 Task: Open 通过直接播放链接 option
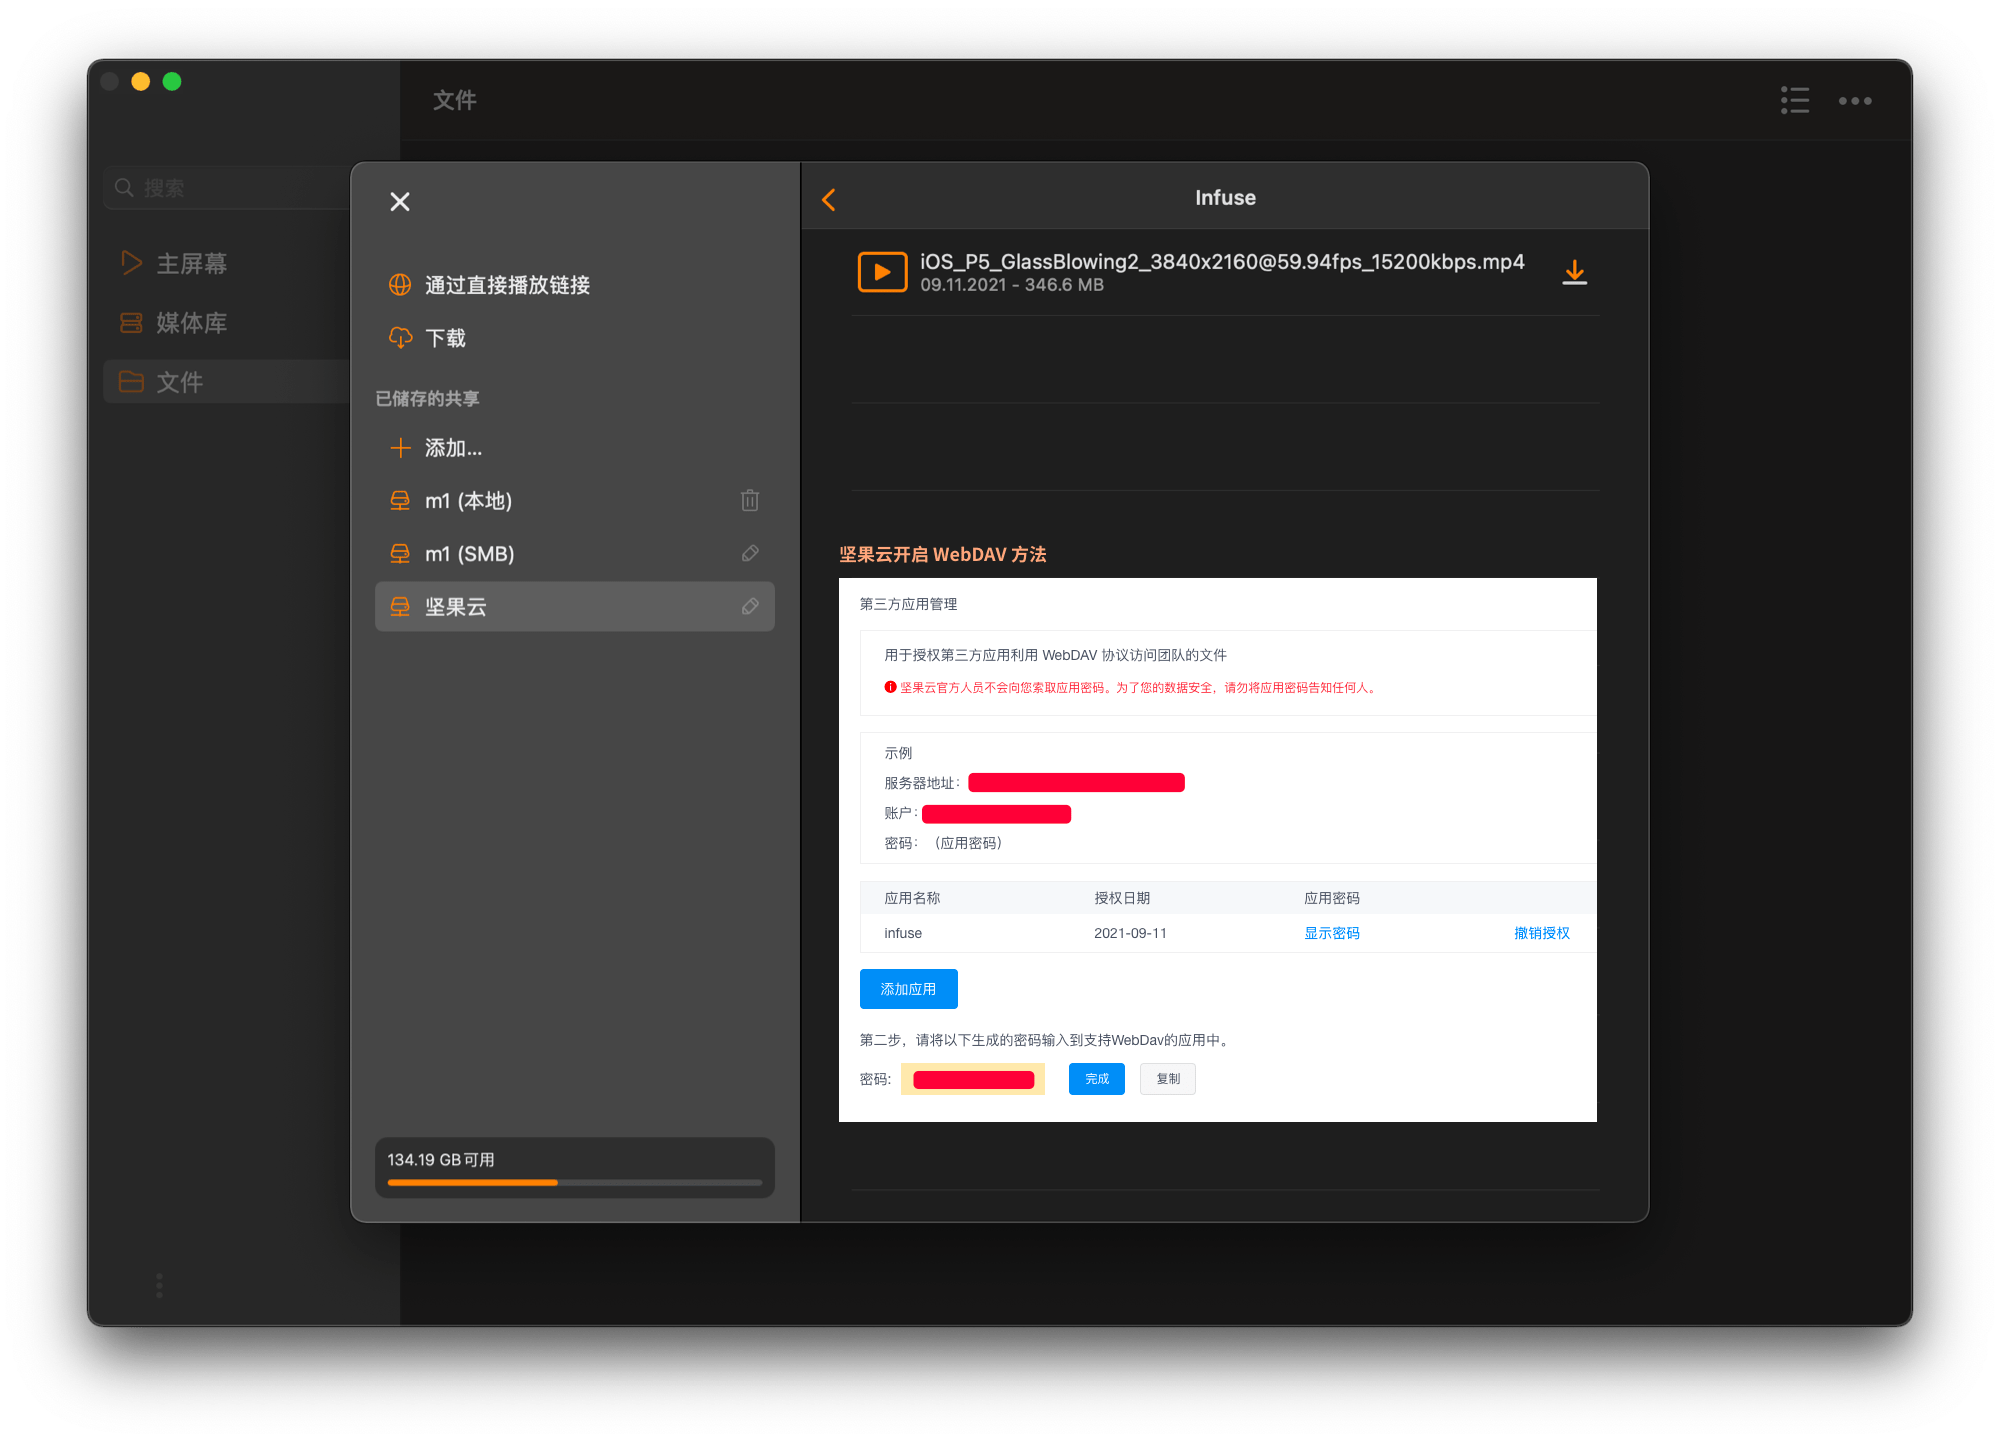point(574,285)
